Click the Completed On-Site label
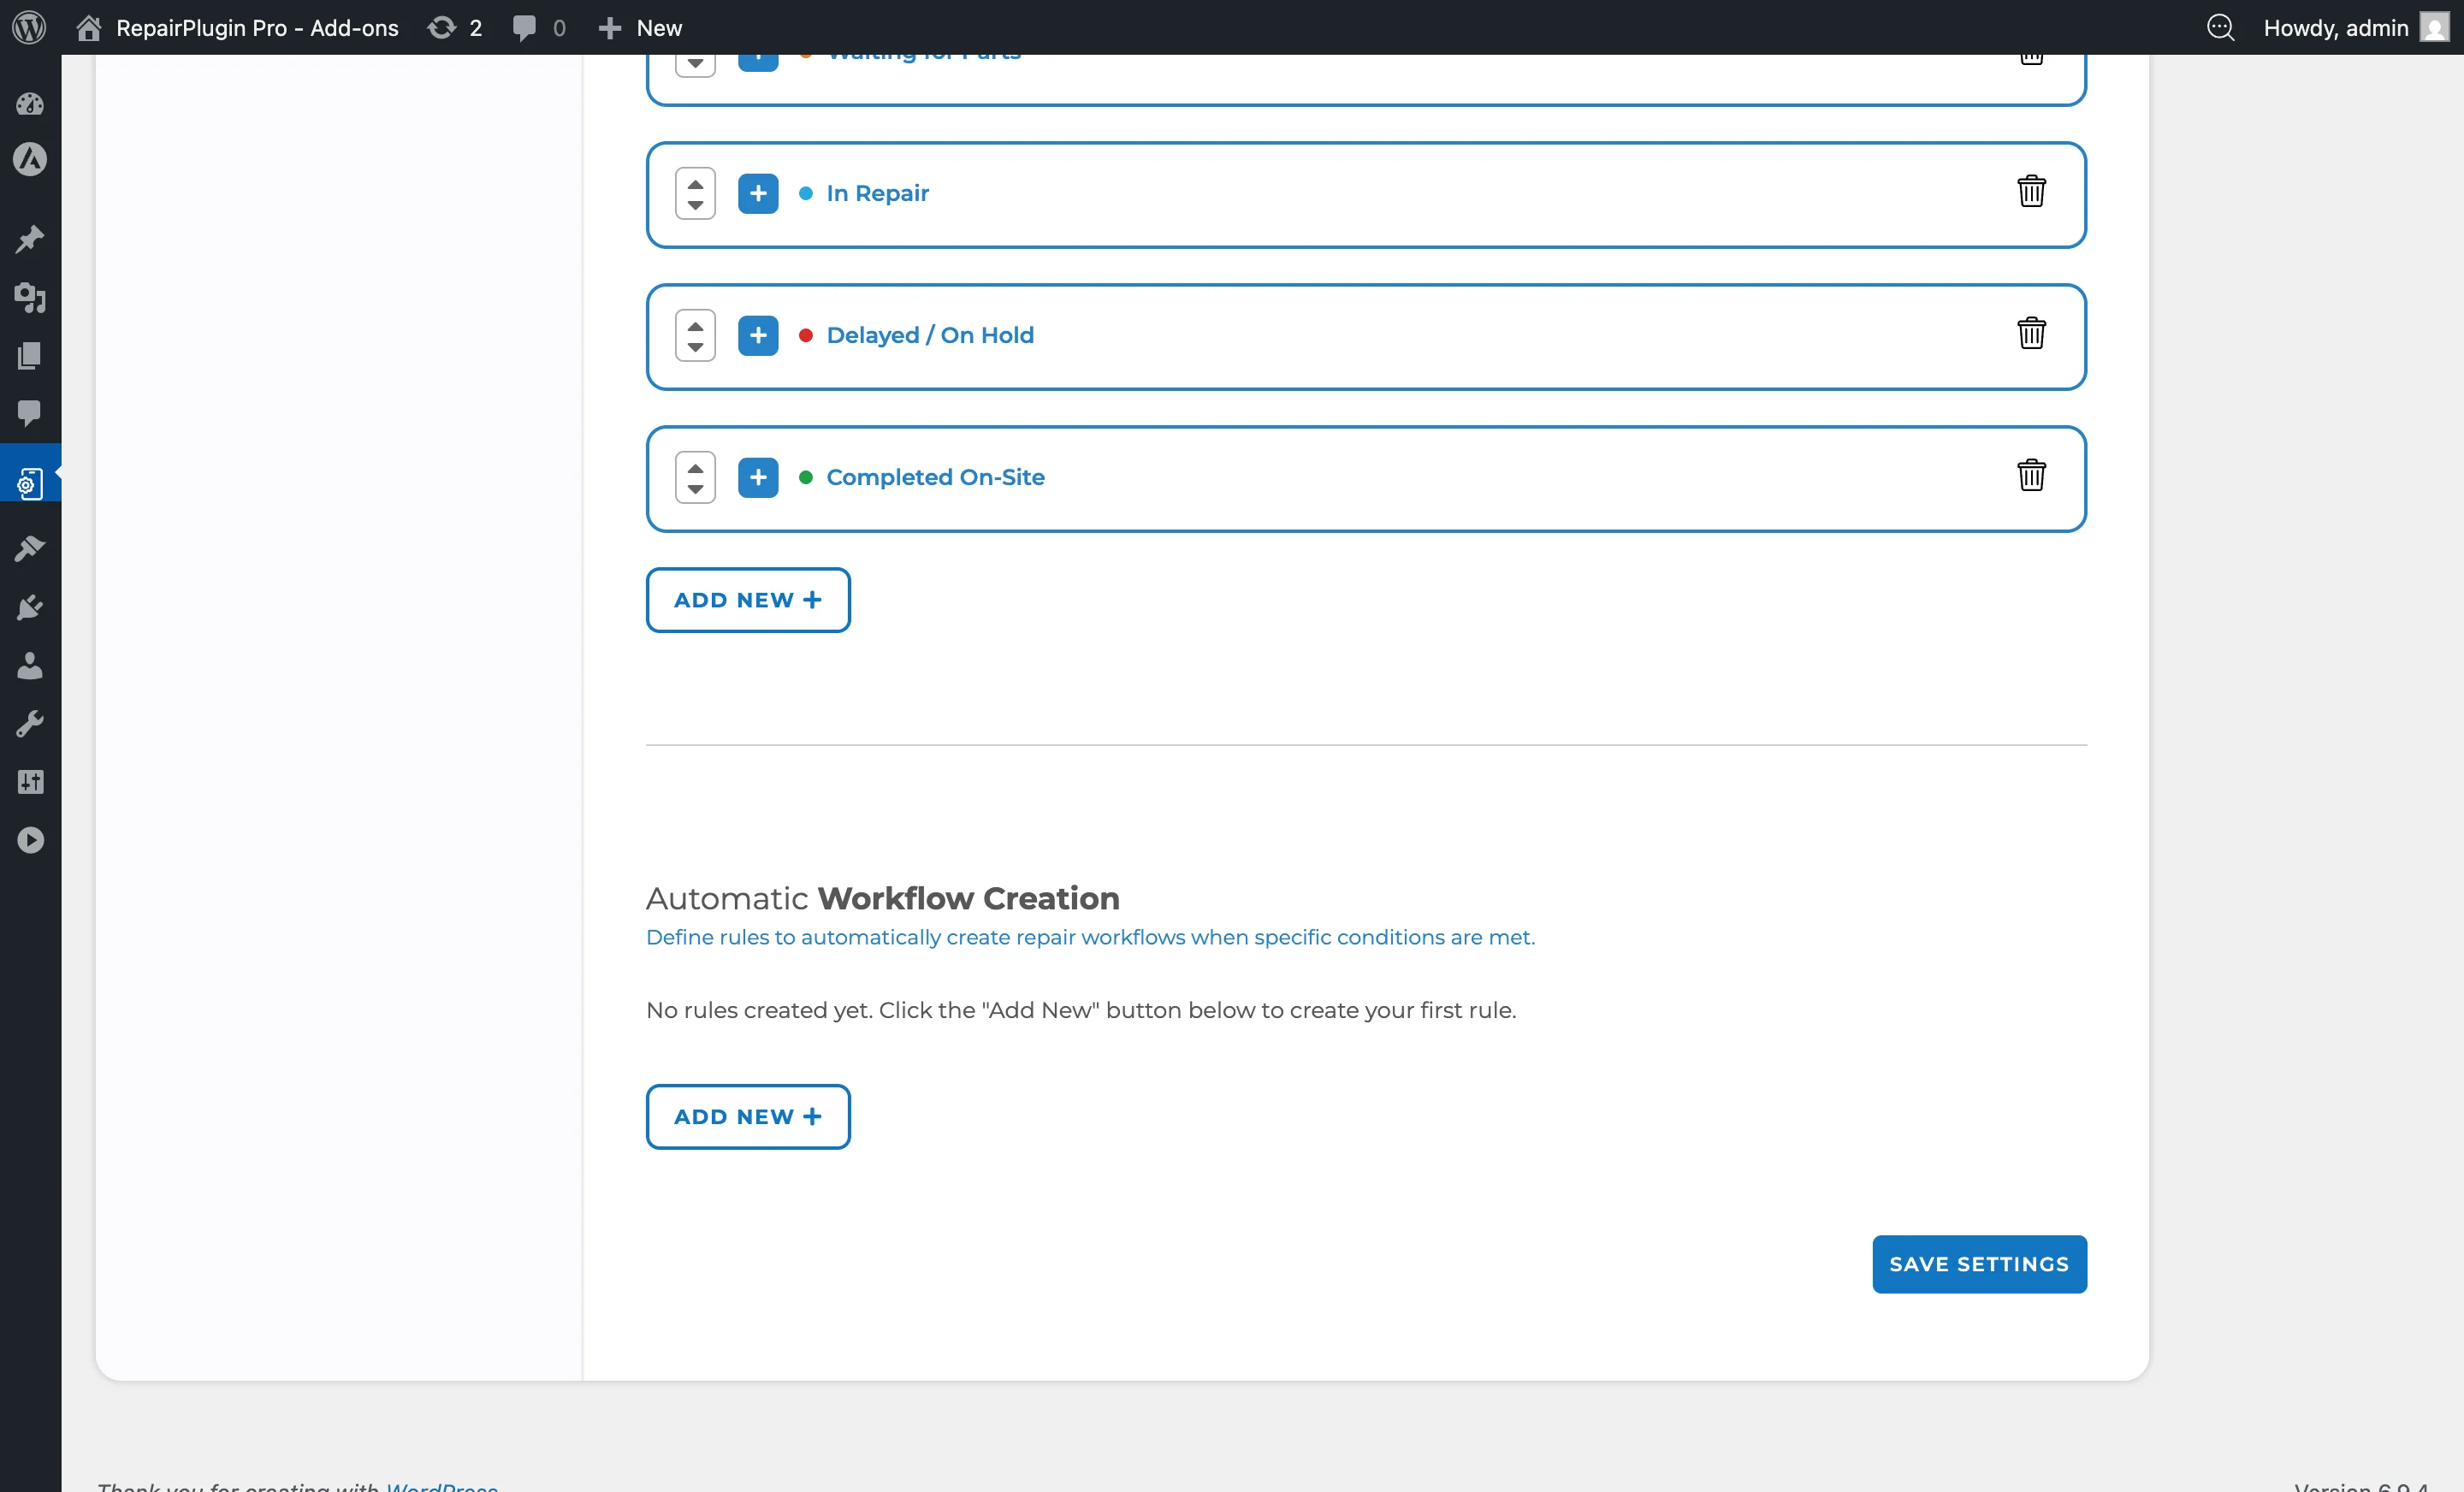Image resolution: width=2464 pixels, height=1492 pixels. click(935, 477)
